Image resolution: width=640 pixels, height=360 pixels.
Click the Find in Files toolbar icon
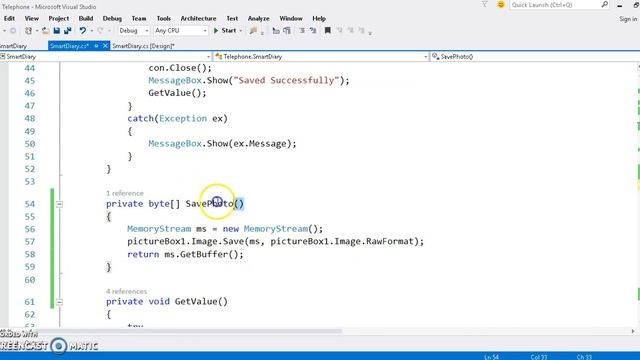253,31
